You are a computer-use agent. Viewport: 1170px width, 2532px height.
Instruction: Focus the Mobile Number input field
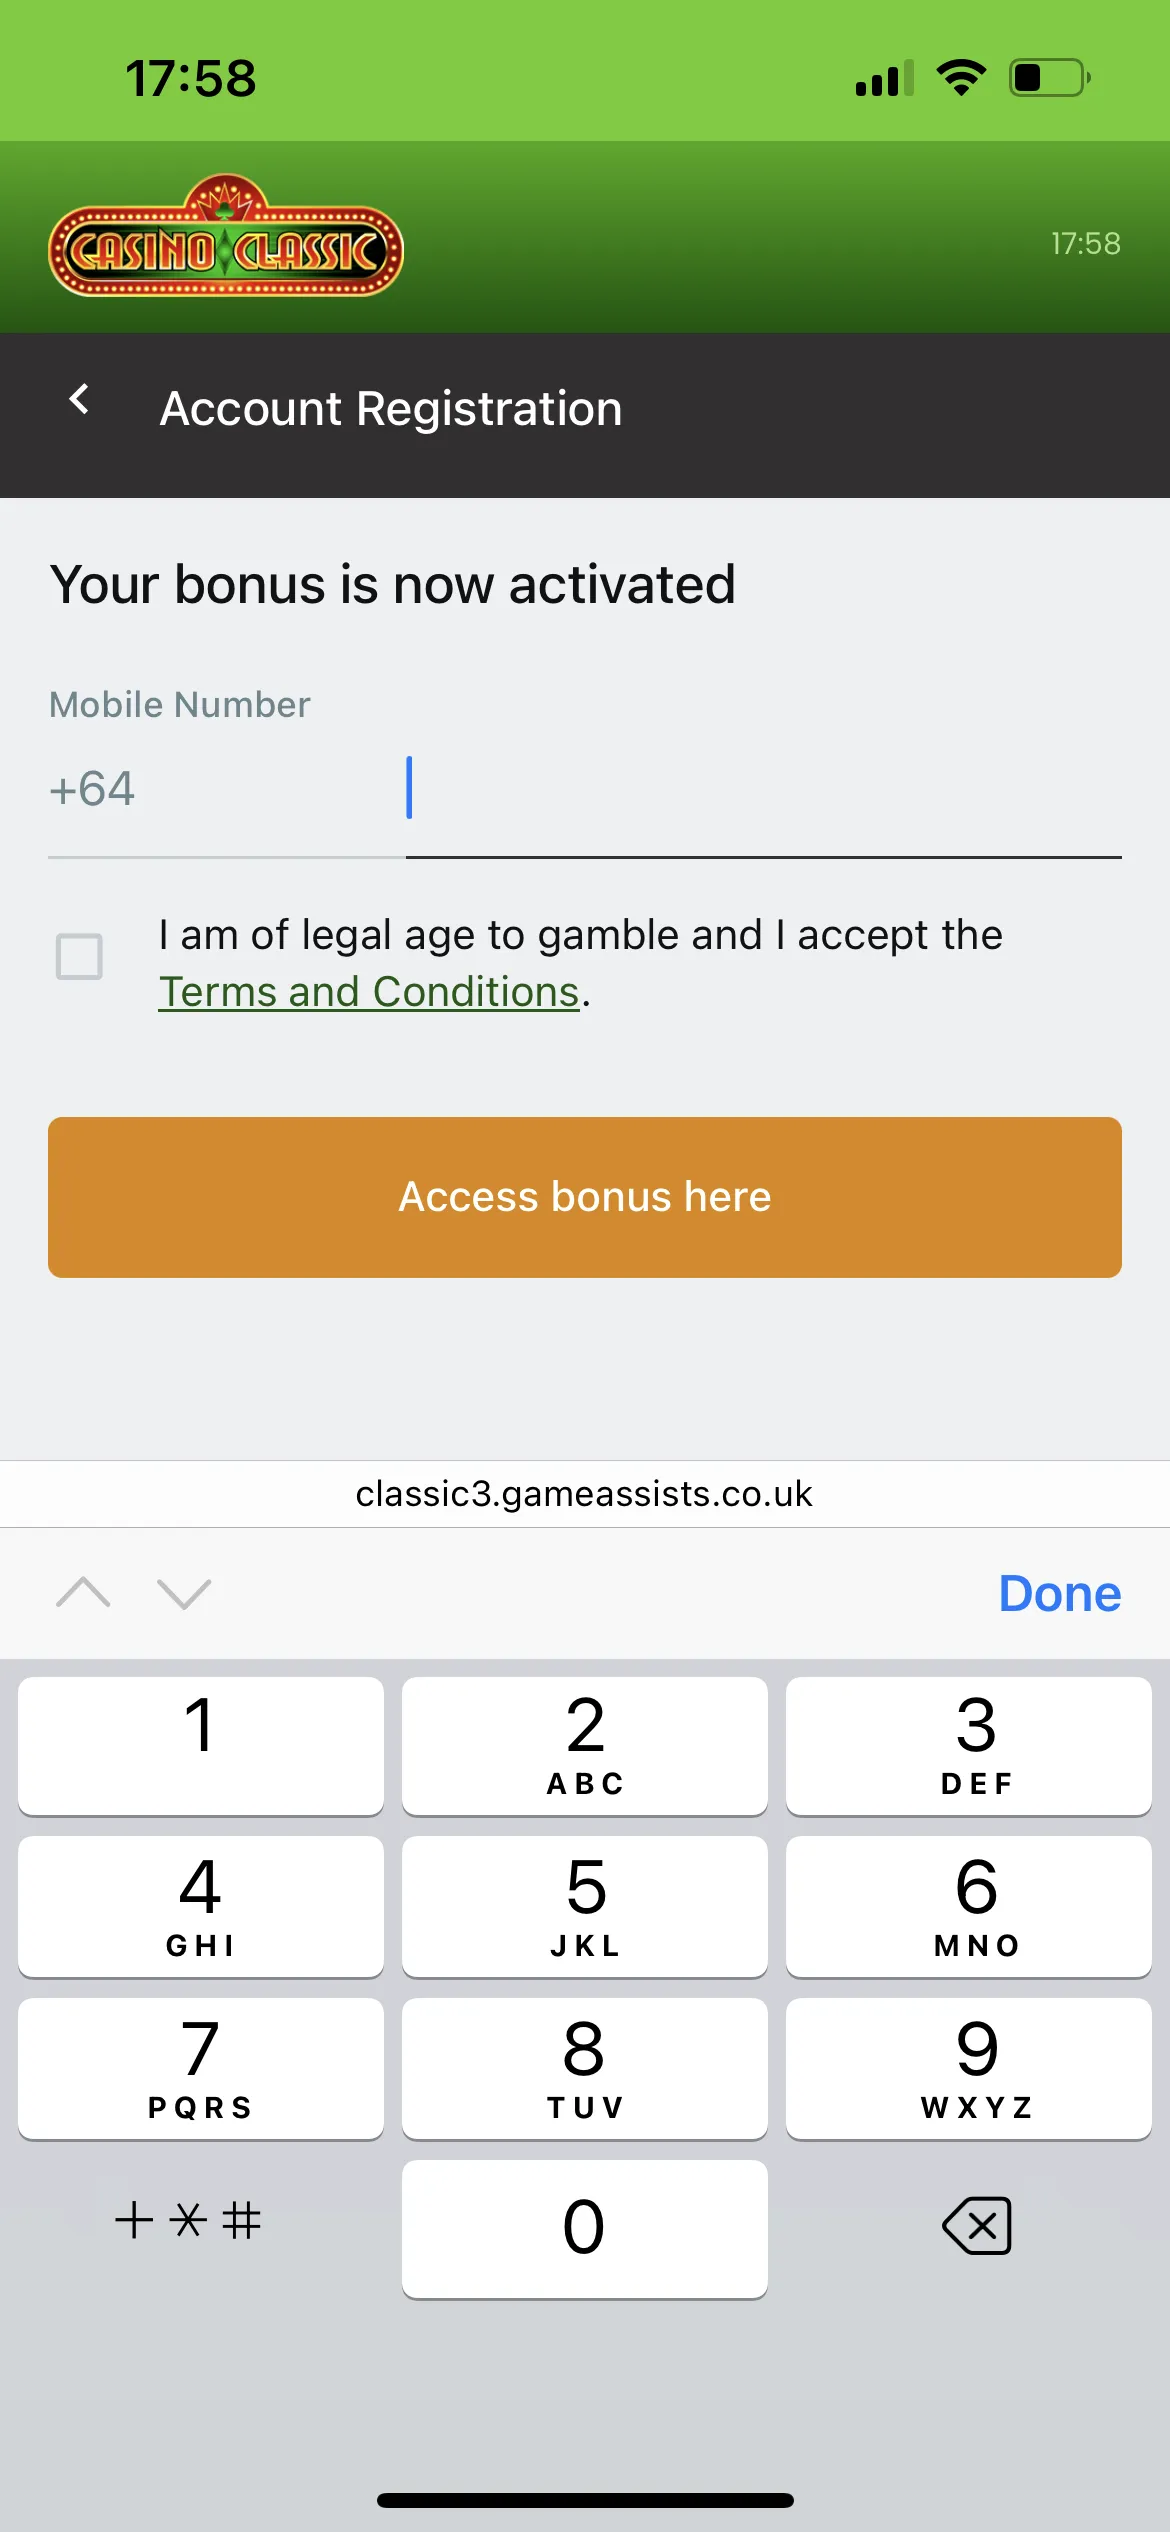[762, 789]
